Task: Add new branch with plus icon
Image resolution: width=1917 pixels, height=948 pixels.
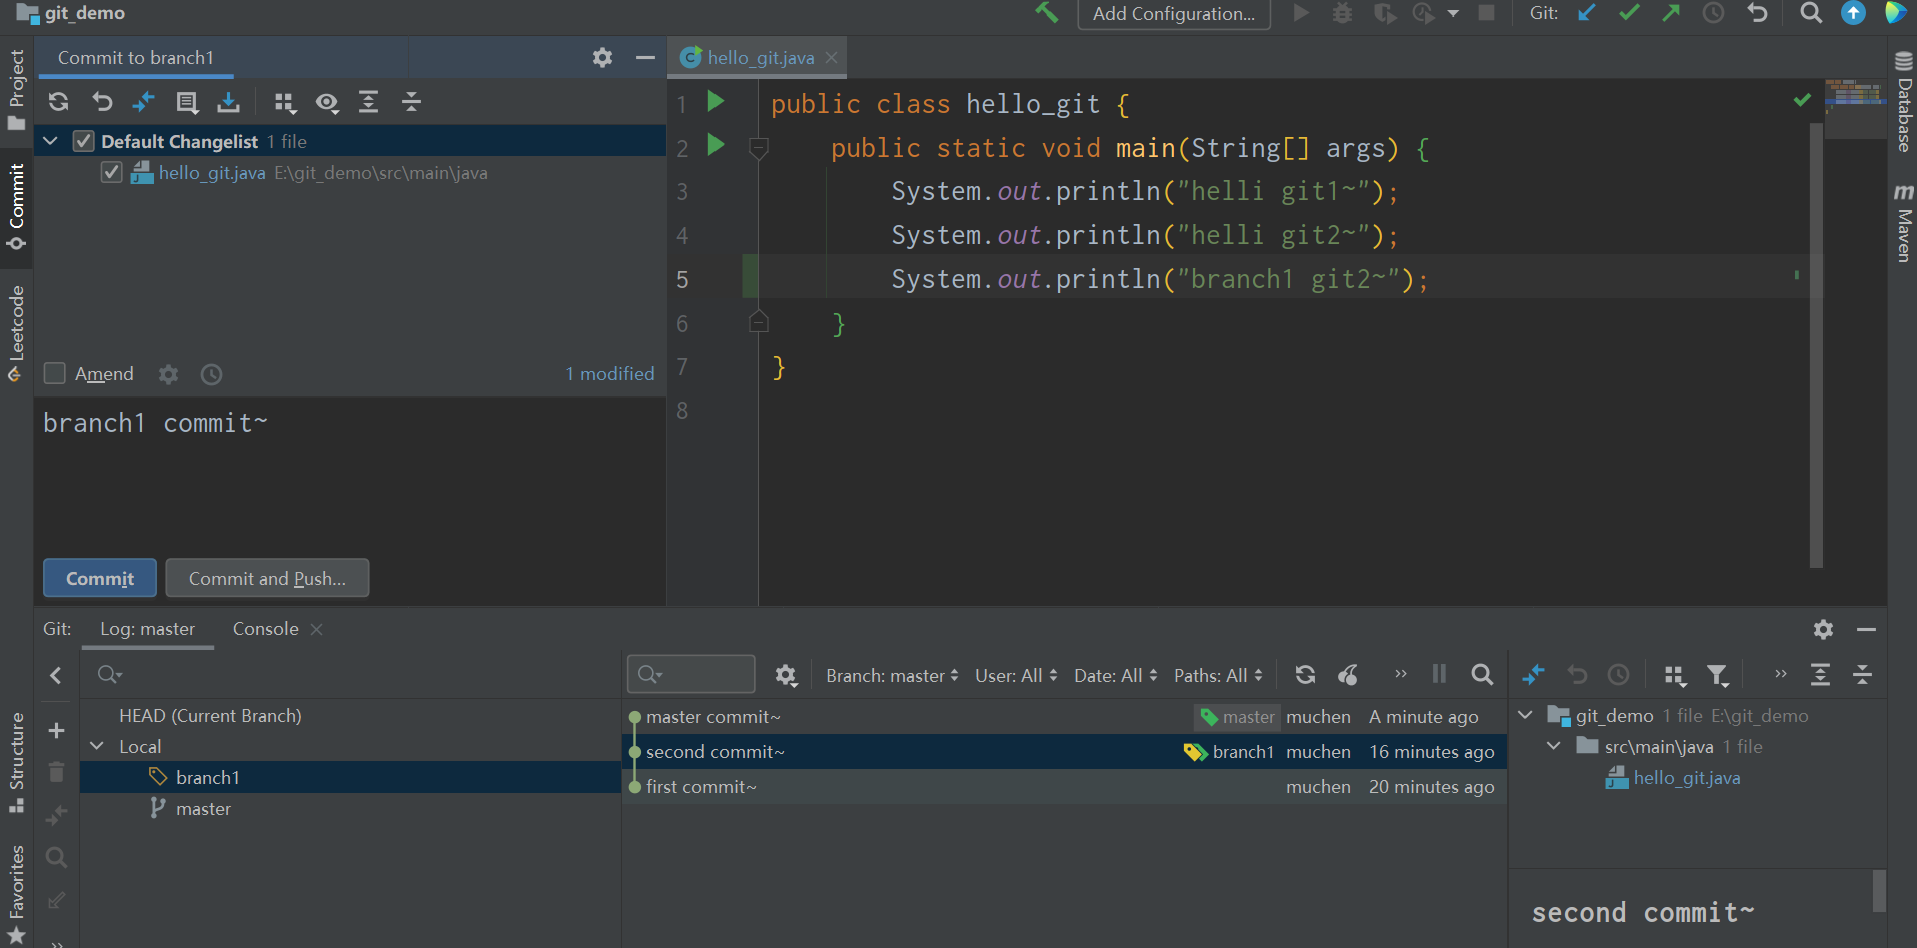Action: click(57, 731)
